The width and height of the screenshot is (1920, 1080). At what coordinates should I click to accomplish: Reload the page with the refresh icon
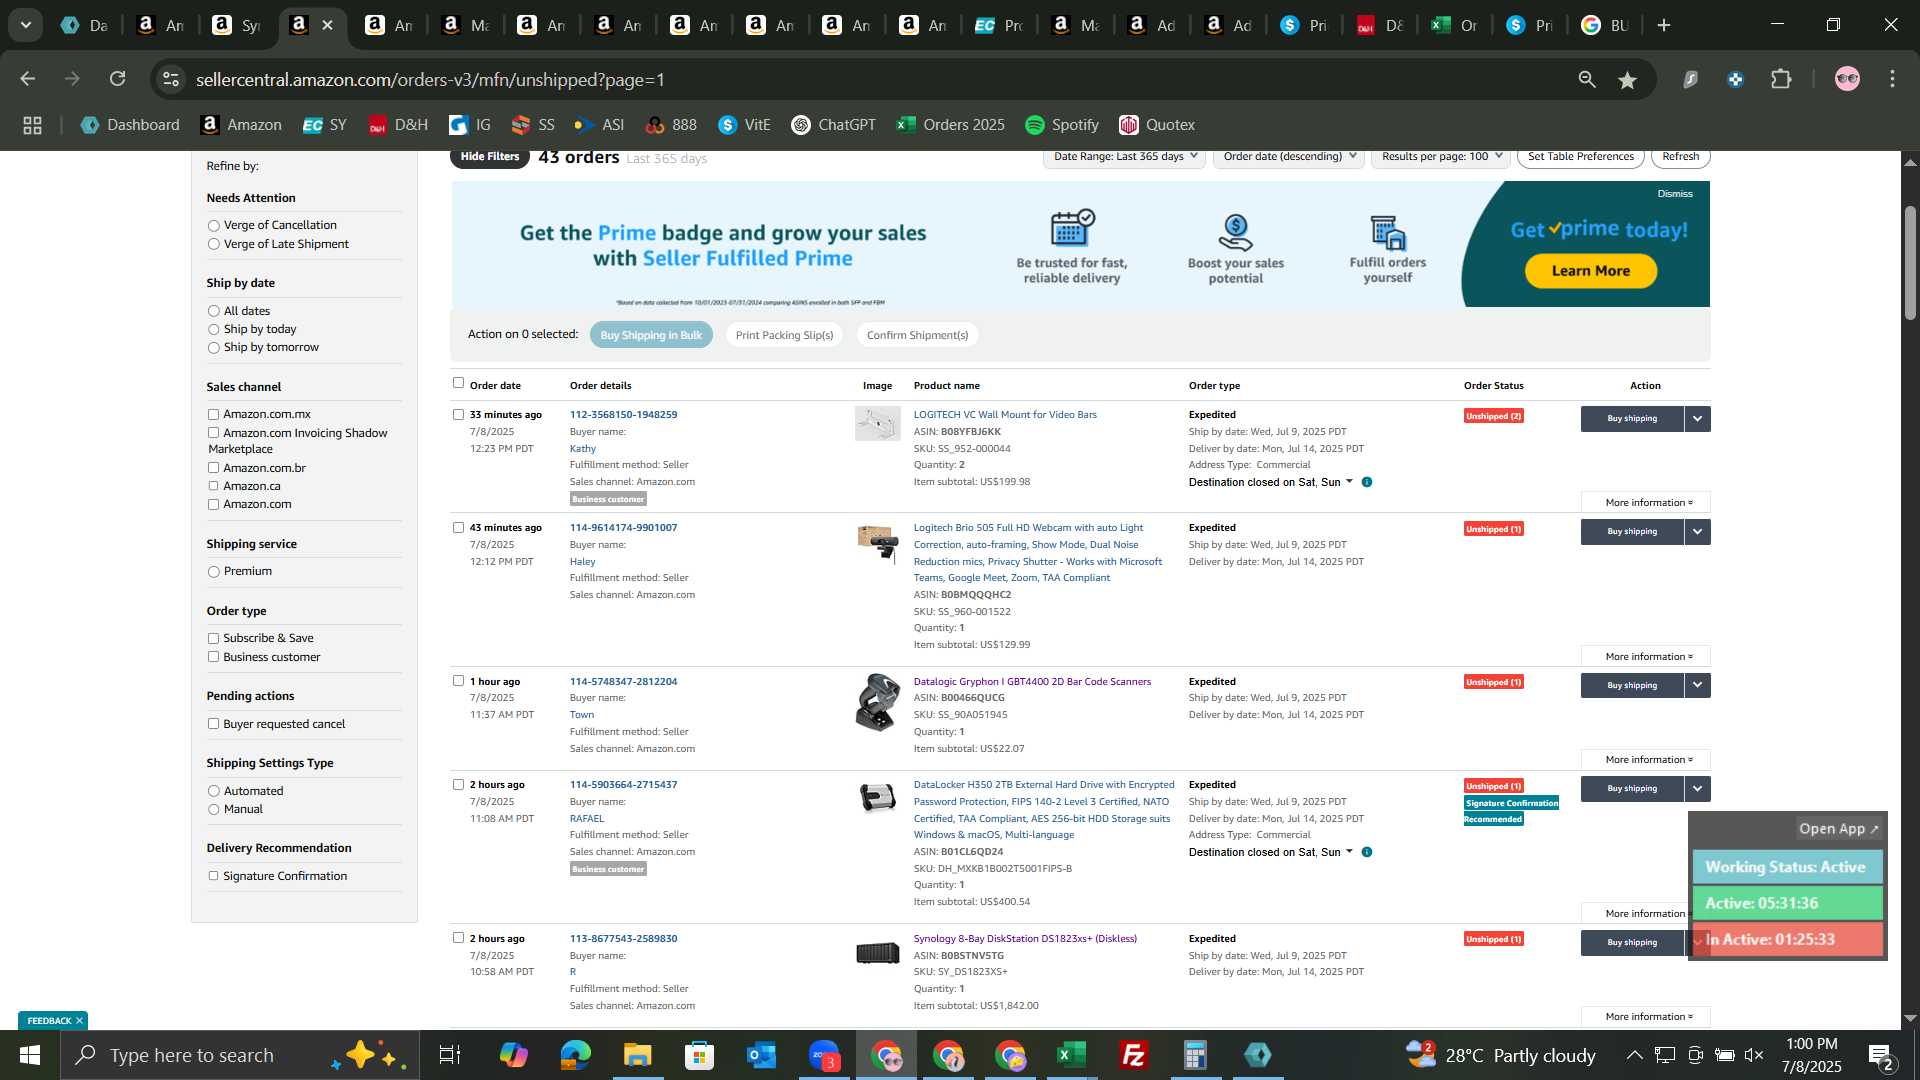pos(118,79)
